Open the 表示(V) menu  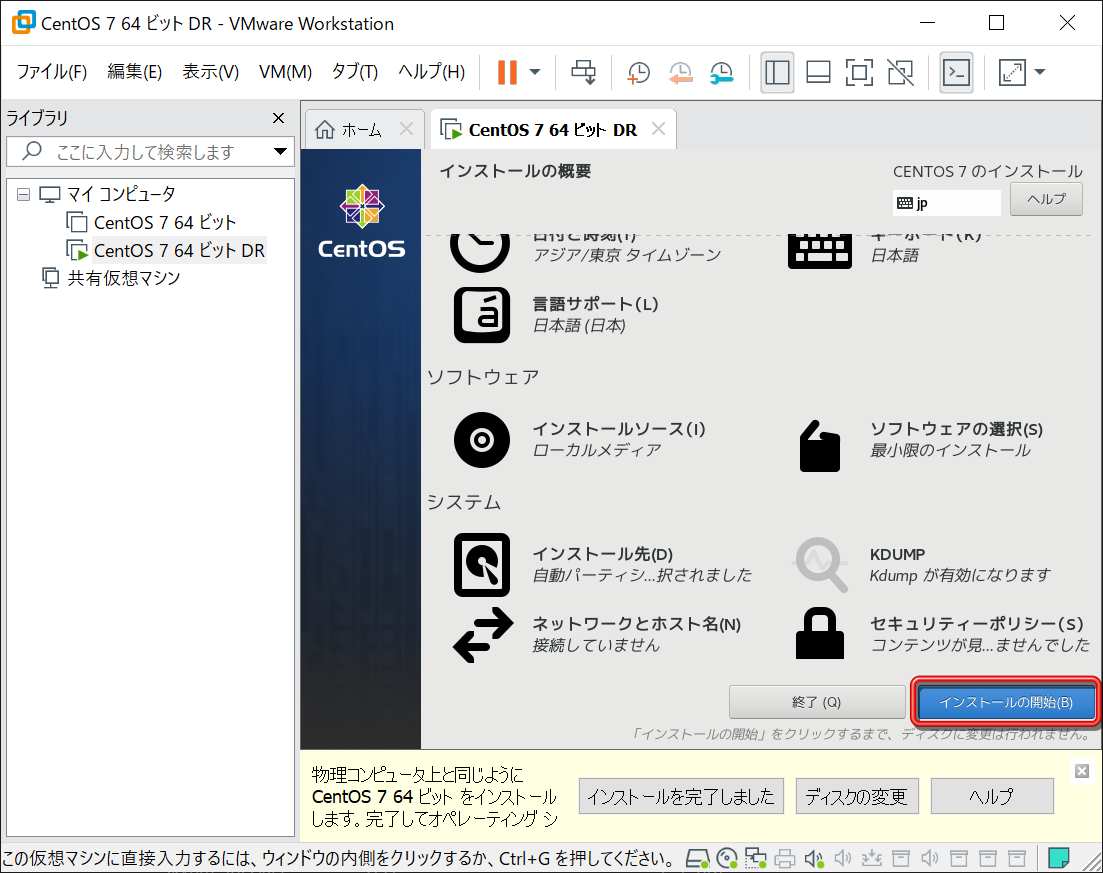(210, 72)
